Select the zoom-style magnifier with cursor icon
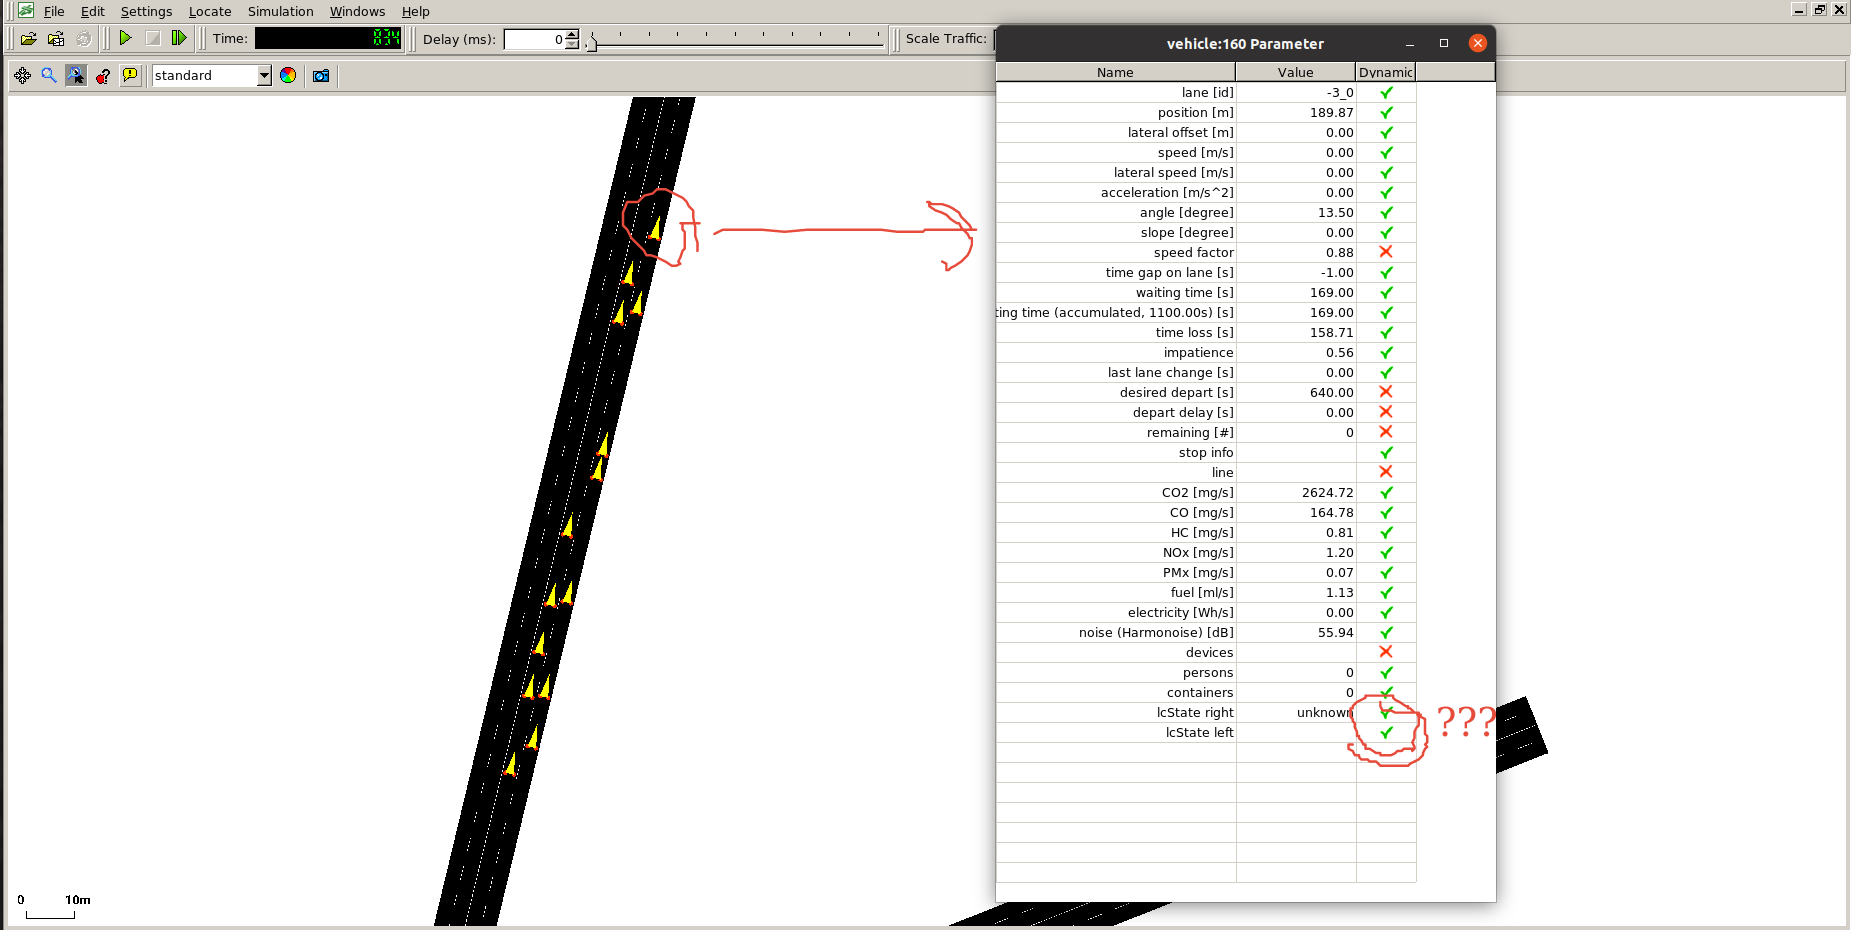1851x930 pixels. pos(75,75)
